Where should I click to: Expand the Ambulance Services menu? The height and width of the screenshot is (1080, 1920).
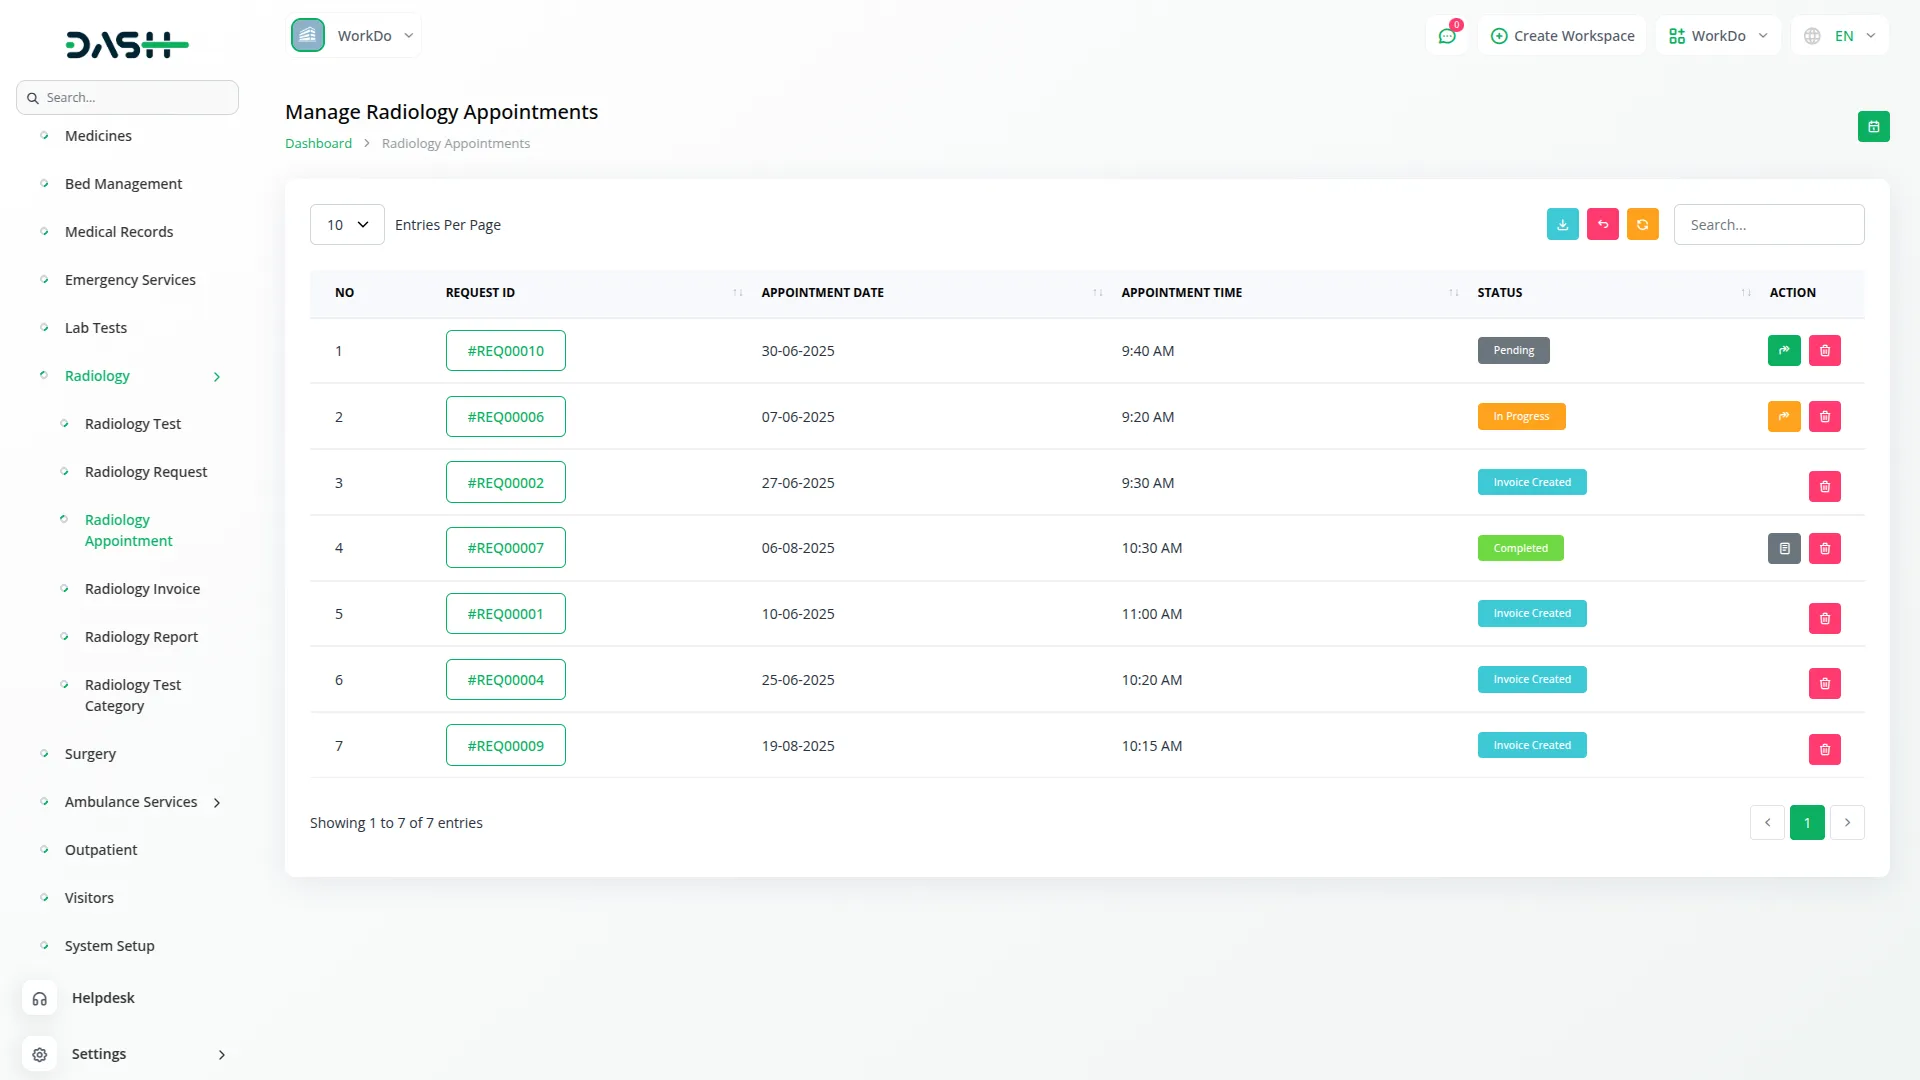pyautogui.click(x=132, y=802)
